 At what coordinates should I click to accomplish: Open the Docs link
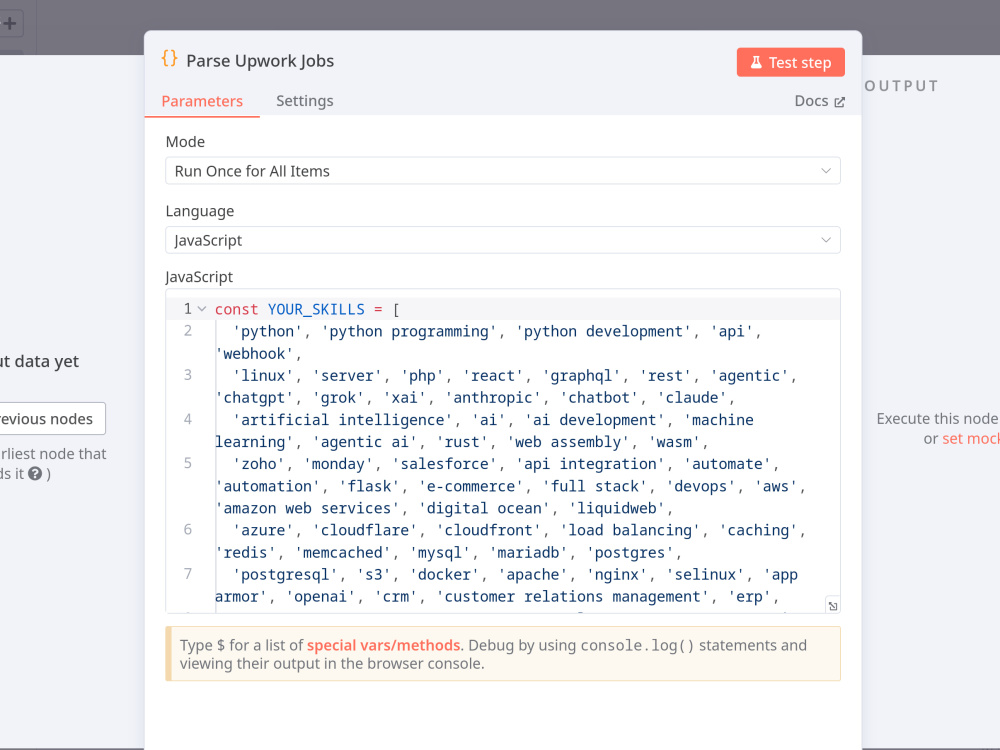click(x=819, y=101)
